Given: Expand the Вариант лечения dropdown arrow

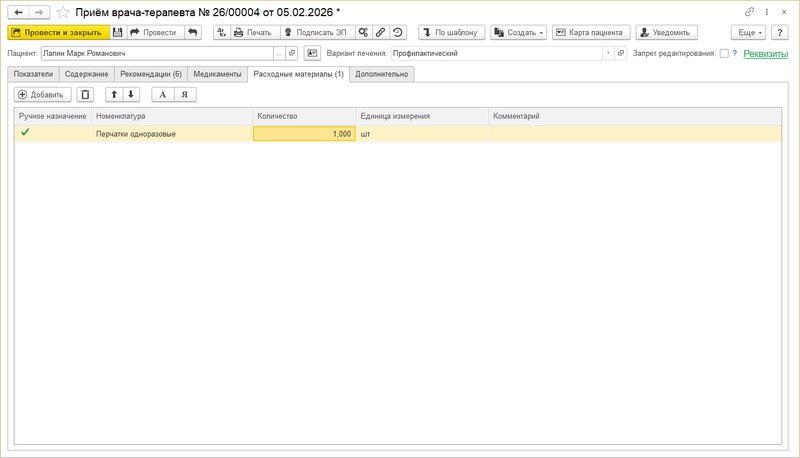Looking at the screenshot, I should pos(608,53).
